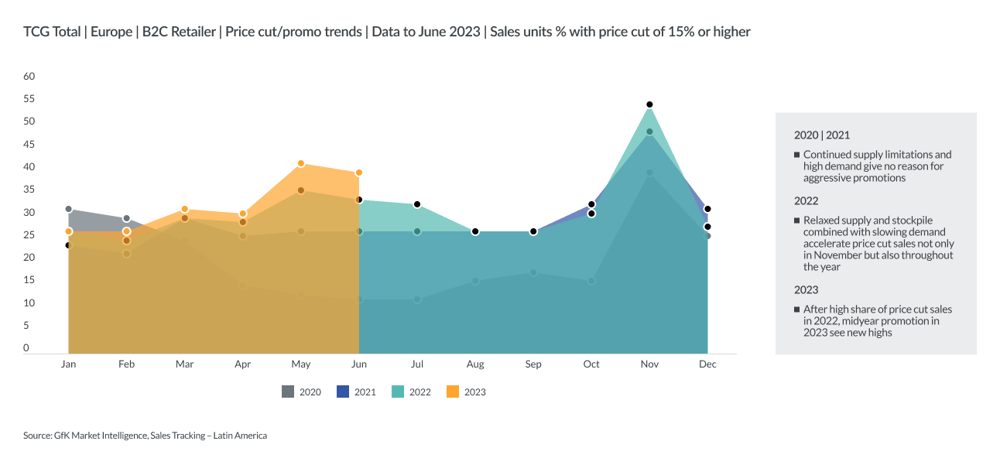Click the bullet beside "Continued supply limitations"
This screenshot has height=465, width=1000.
click(797, 155)
